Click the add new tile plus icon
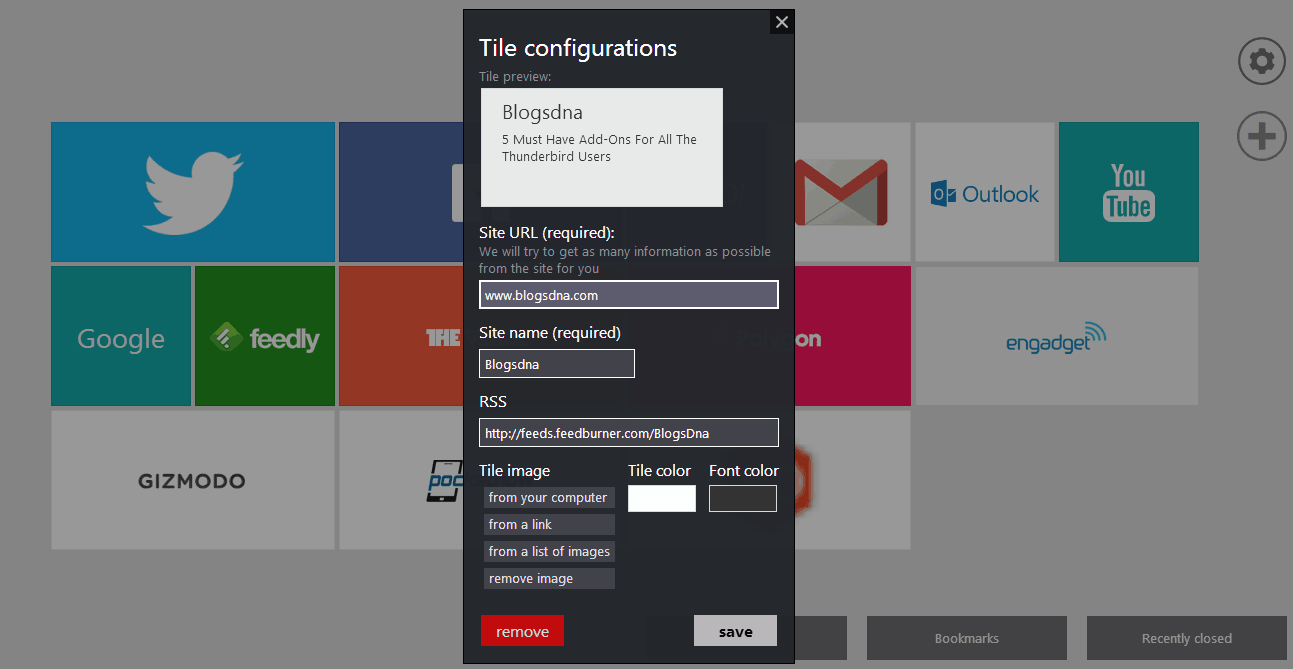This screenshot has height=669, width=1293. point(1261,136)
